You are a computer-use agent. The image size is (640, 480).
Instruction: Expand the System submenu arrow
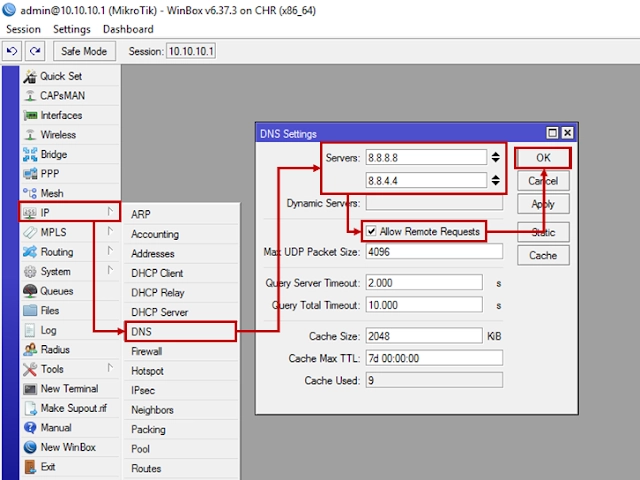tap(110, 270)
